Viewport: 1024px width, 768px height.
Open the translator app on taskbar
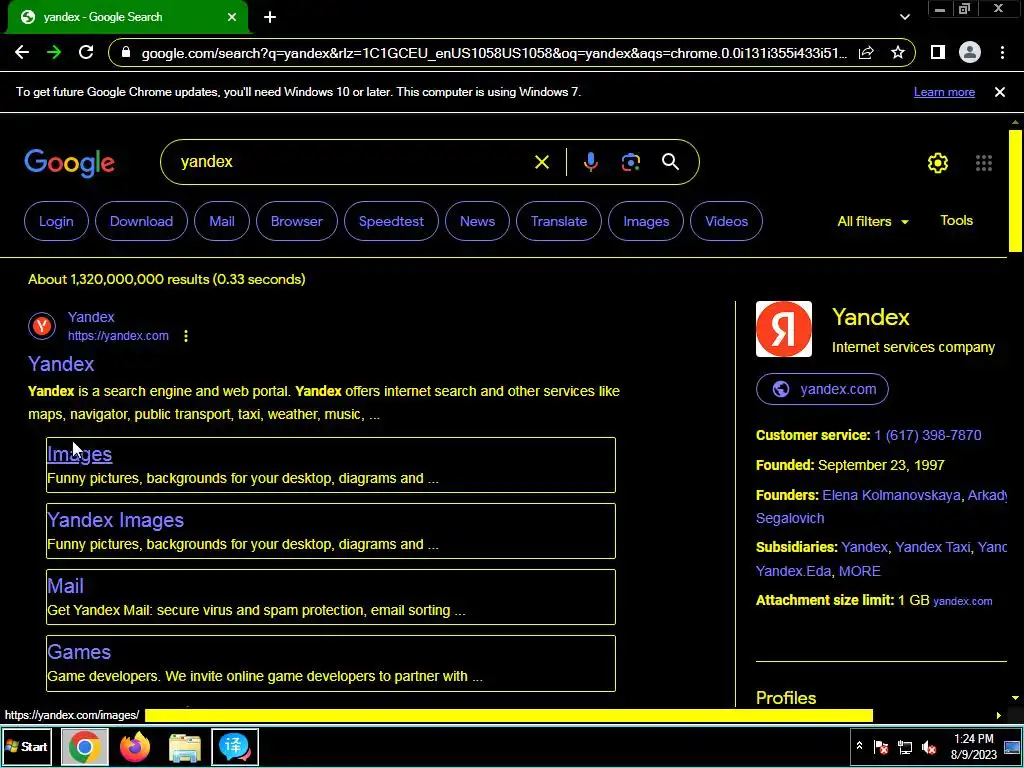(235, 746)
